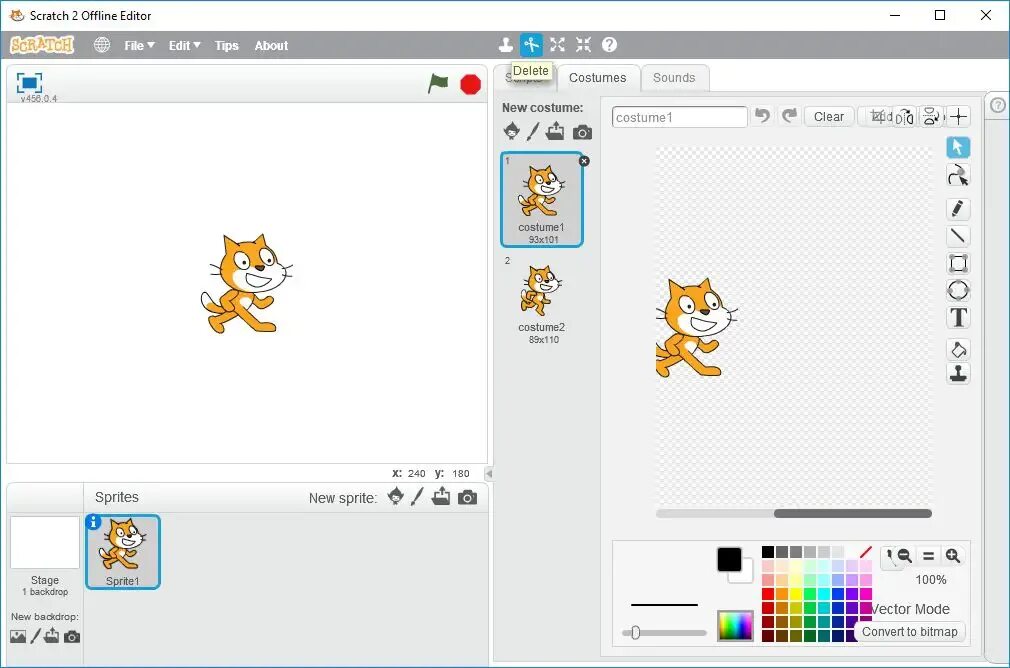Zoom in the paint canvas
1010x668 pixels.
tap(953, 556)
